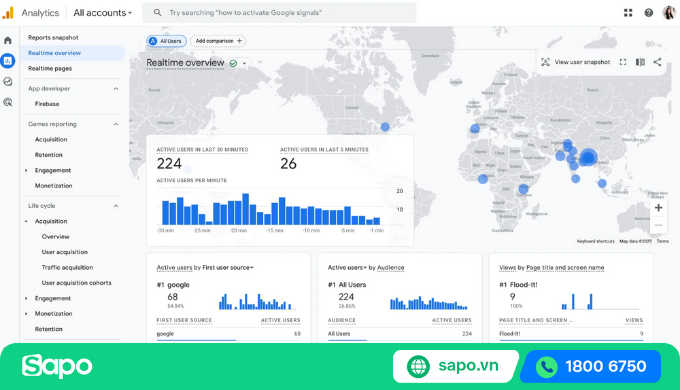Click the largest user bubble over Asia
680x390 pixels.
click(x=588, y=157)
